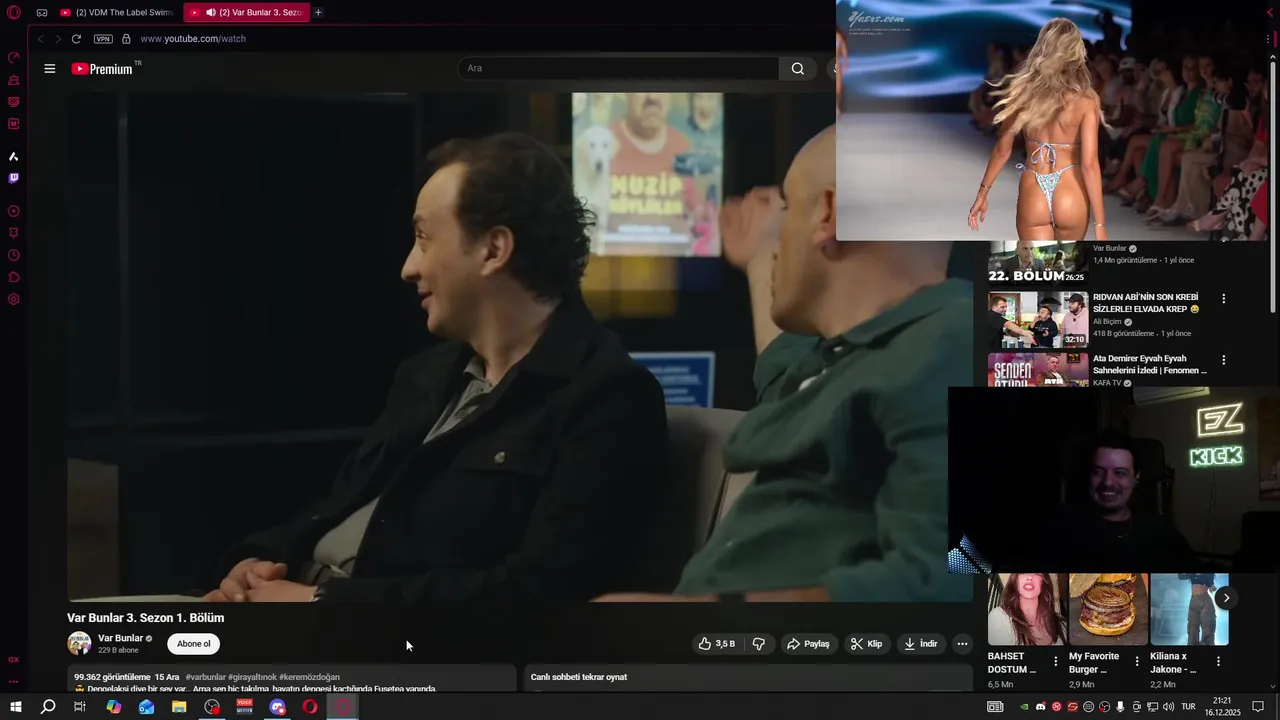Open the Opera GX main menu logo
Screen dimensions: 1280x720
coord(14,13)
